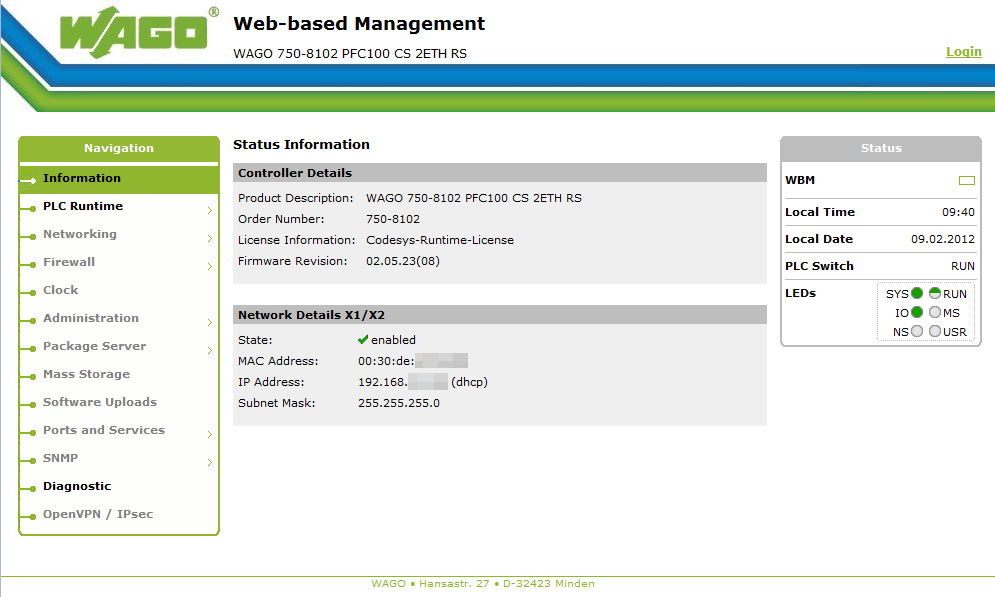Click the Login link

tap(963, 51)
